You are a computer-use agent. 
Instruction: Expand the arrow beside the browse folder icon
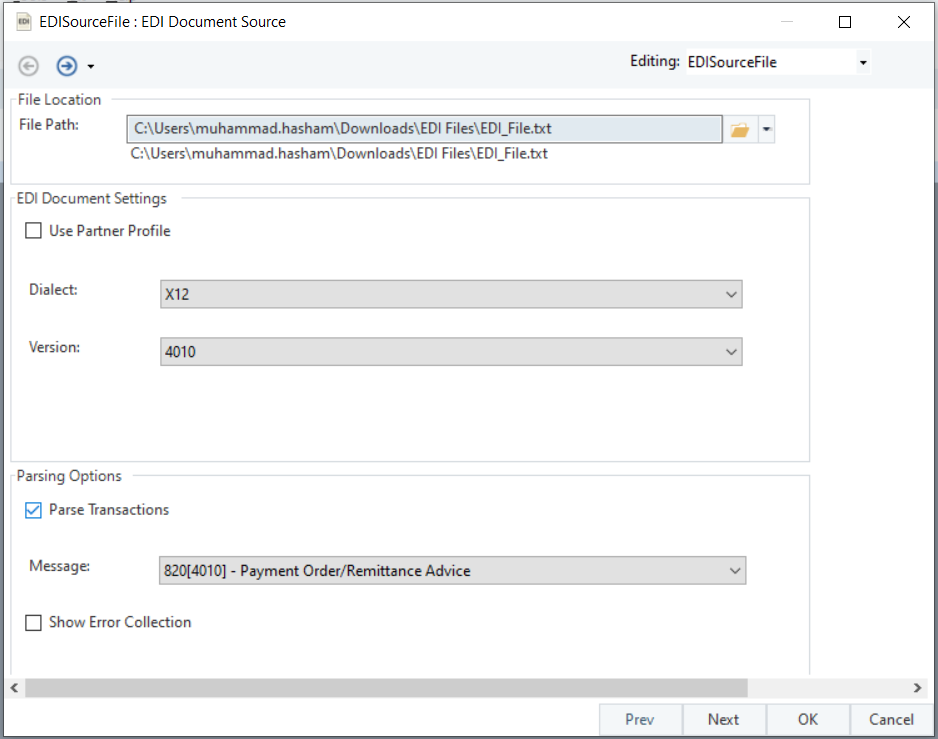pos(766,130)
